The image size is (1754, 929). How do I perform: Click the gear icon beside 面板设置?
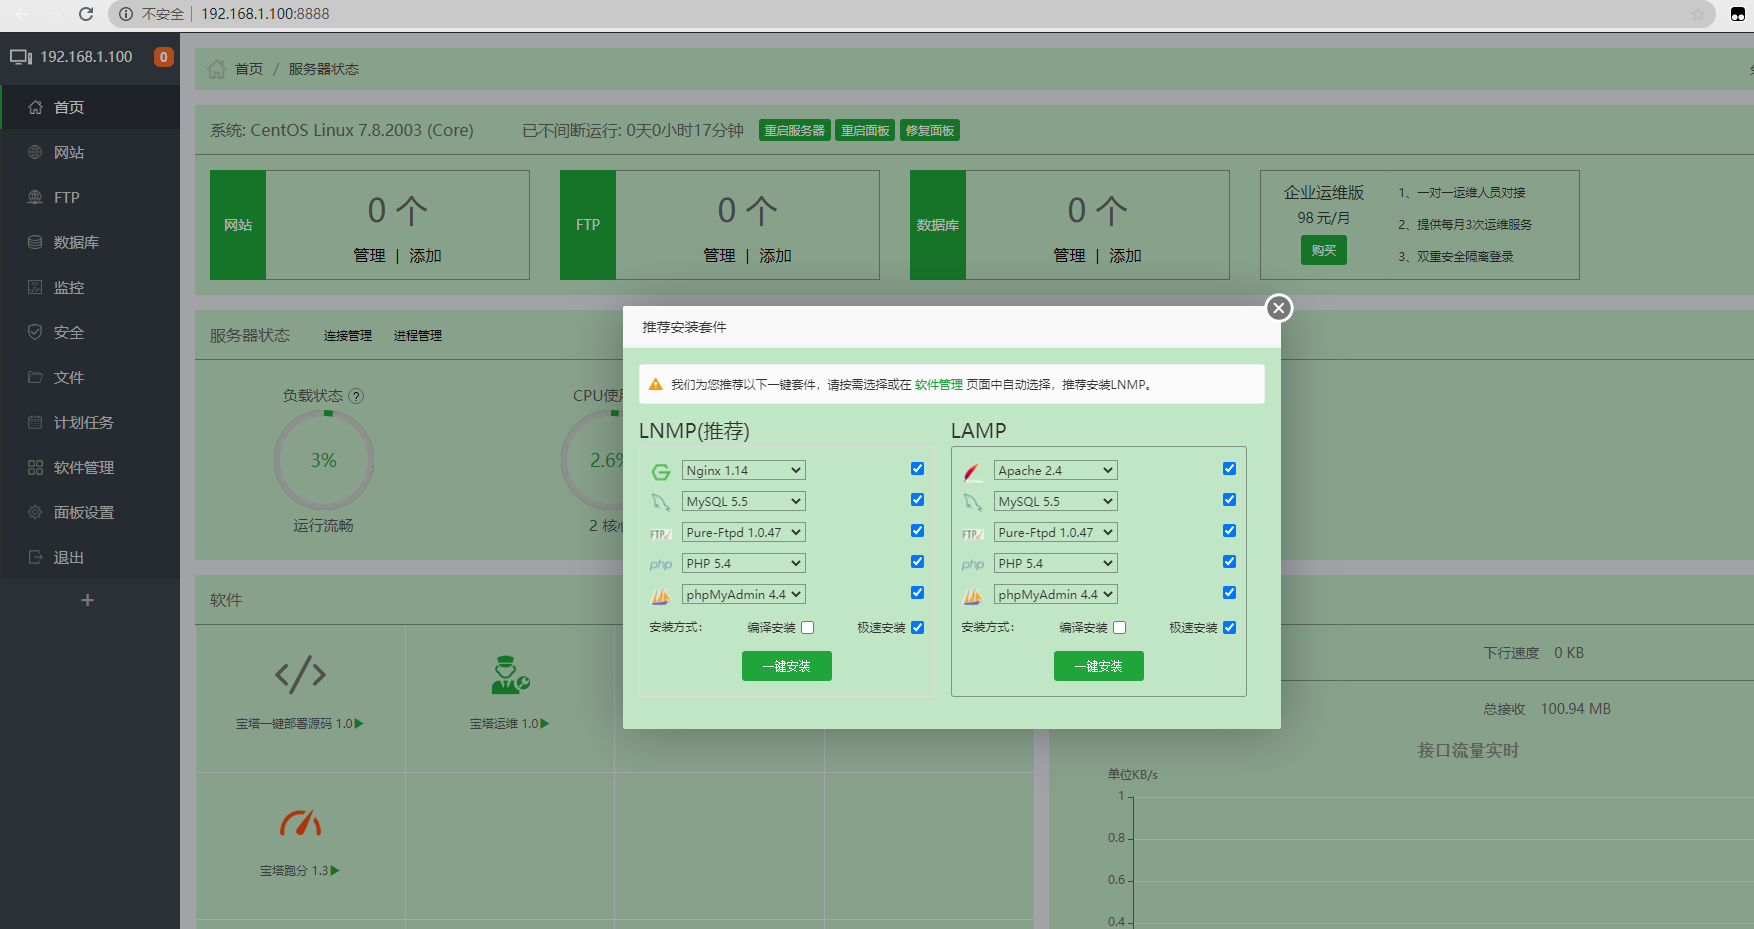click(x=35, y=512)
